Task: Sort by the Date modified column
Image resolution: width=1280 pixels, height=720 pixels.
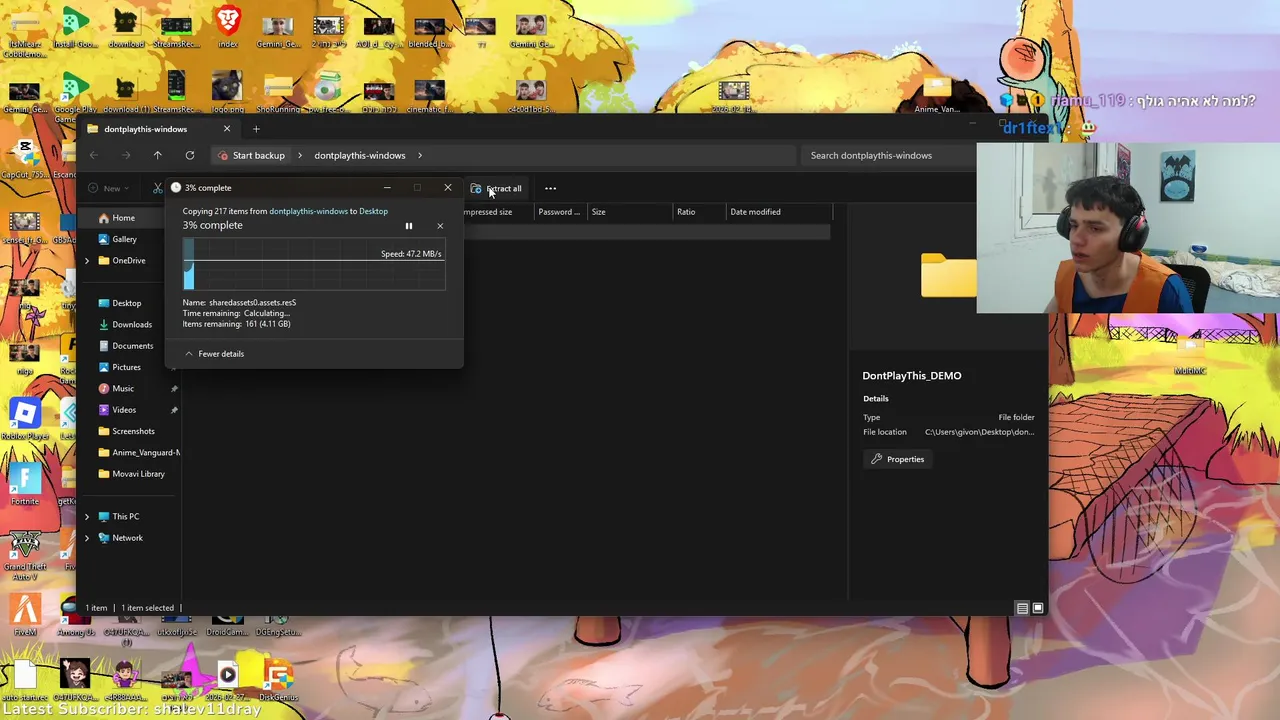Action: 778,212
